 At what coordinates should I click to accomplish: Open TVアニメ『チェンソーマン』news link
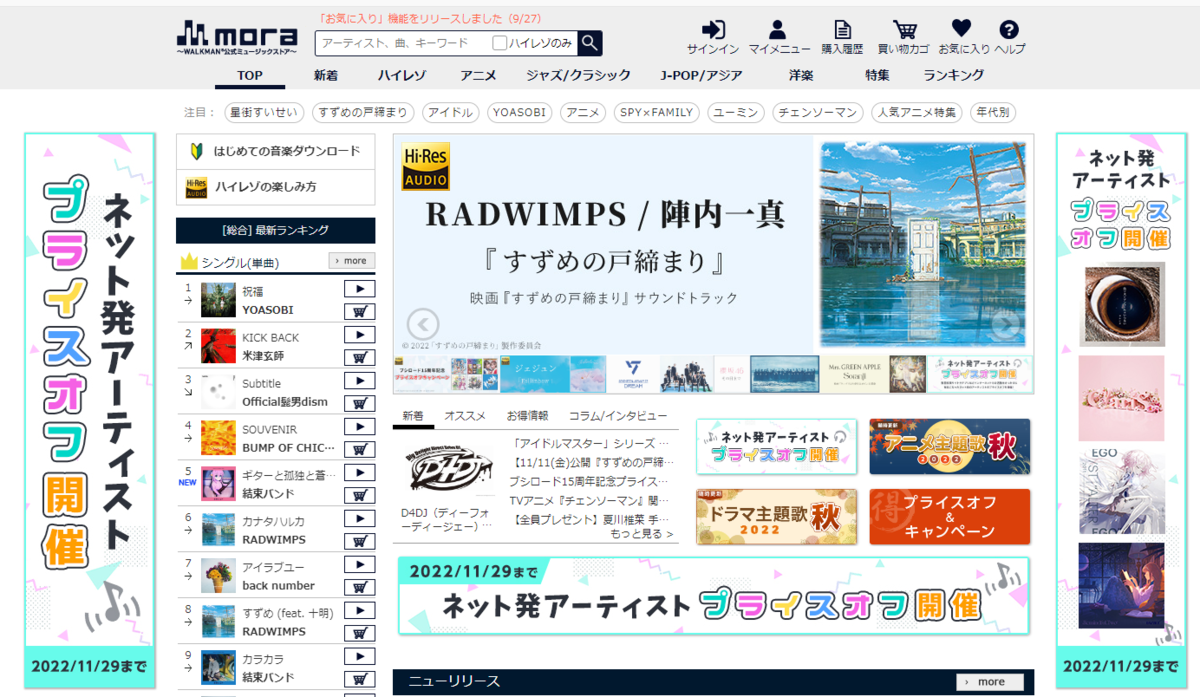590,500
